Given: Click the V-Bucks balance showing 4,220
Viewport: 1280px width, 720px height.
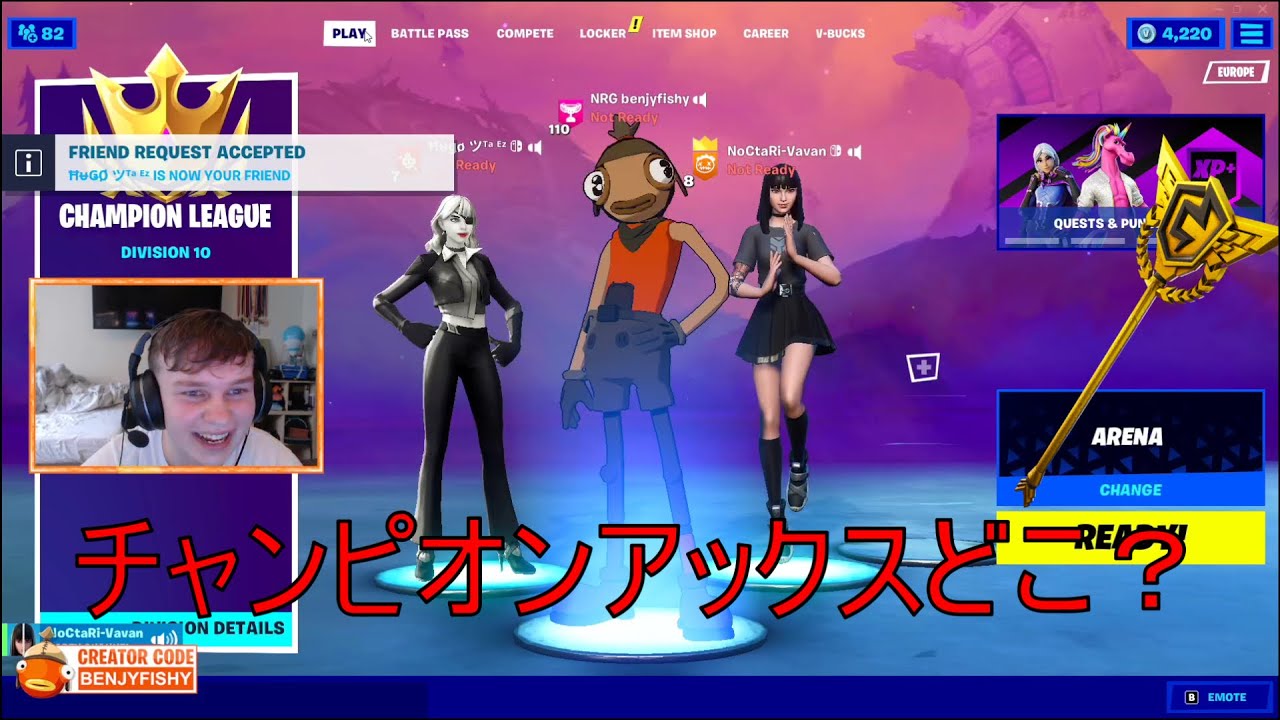Looking at the screenshot, I should (x=1175, y=34).
